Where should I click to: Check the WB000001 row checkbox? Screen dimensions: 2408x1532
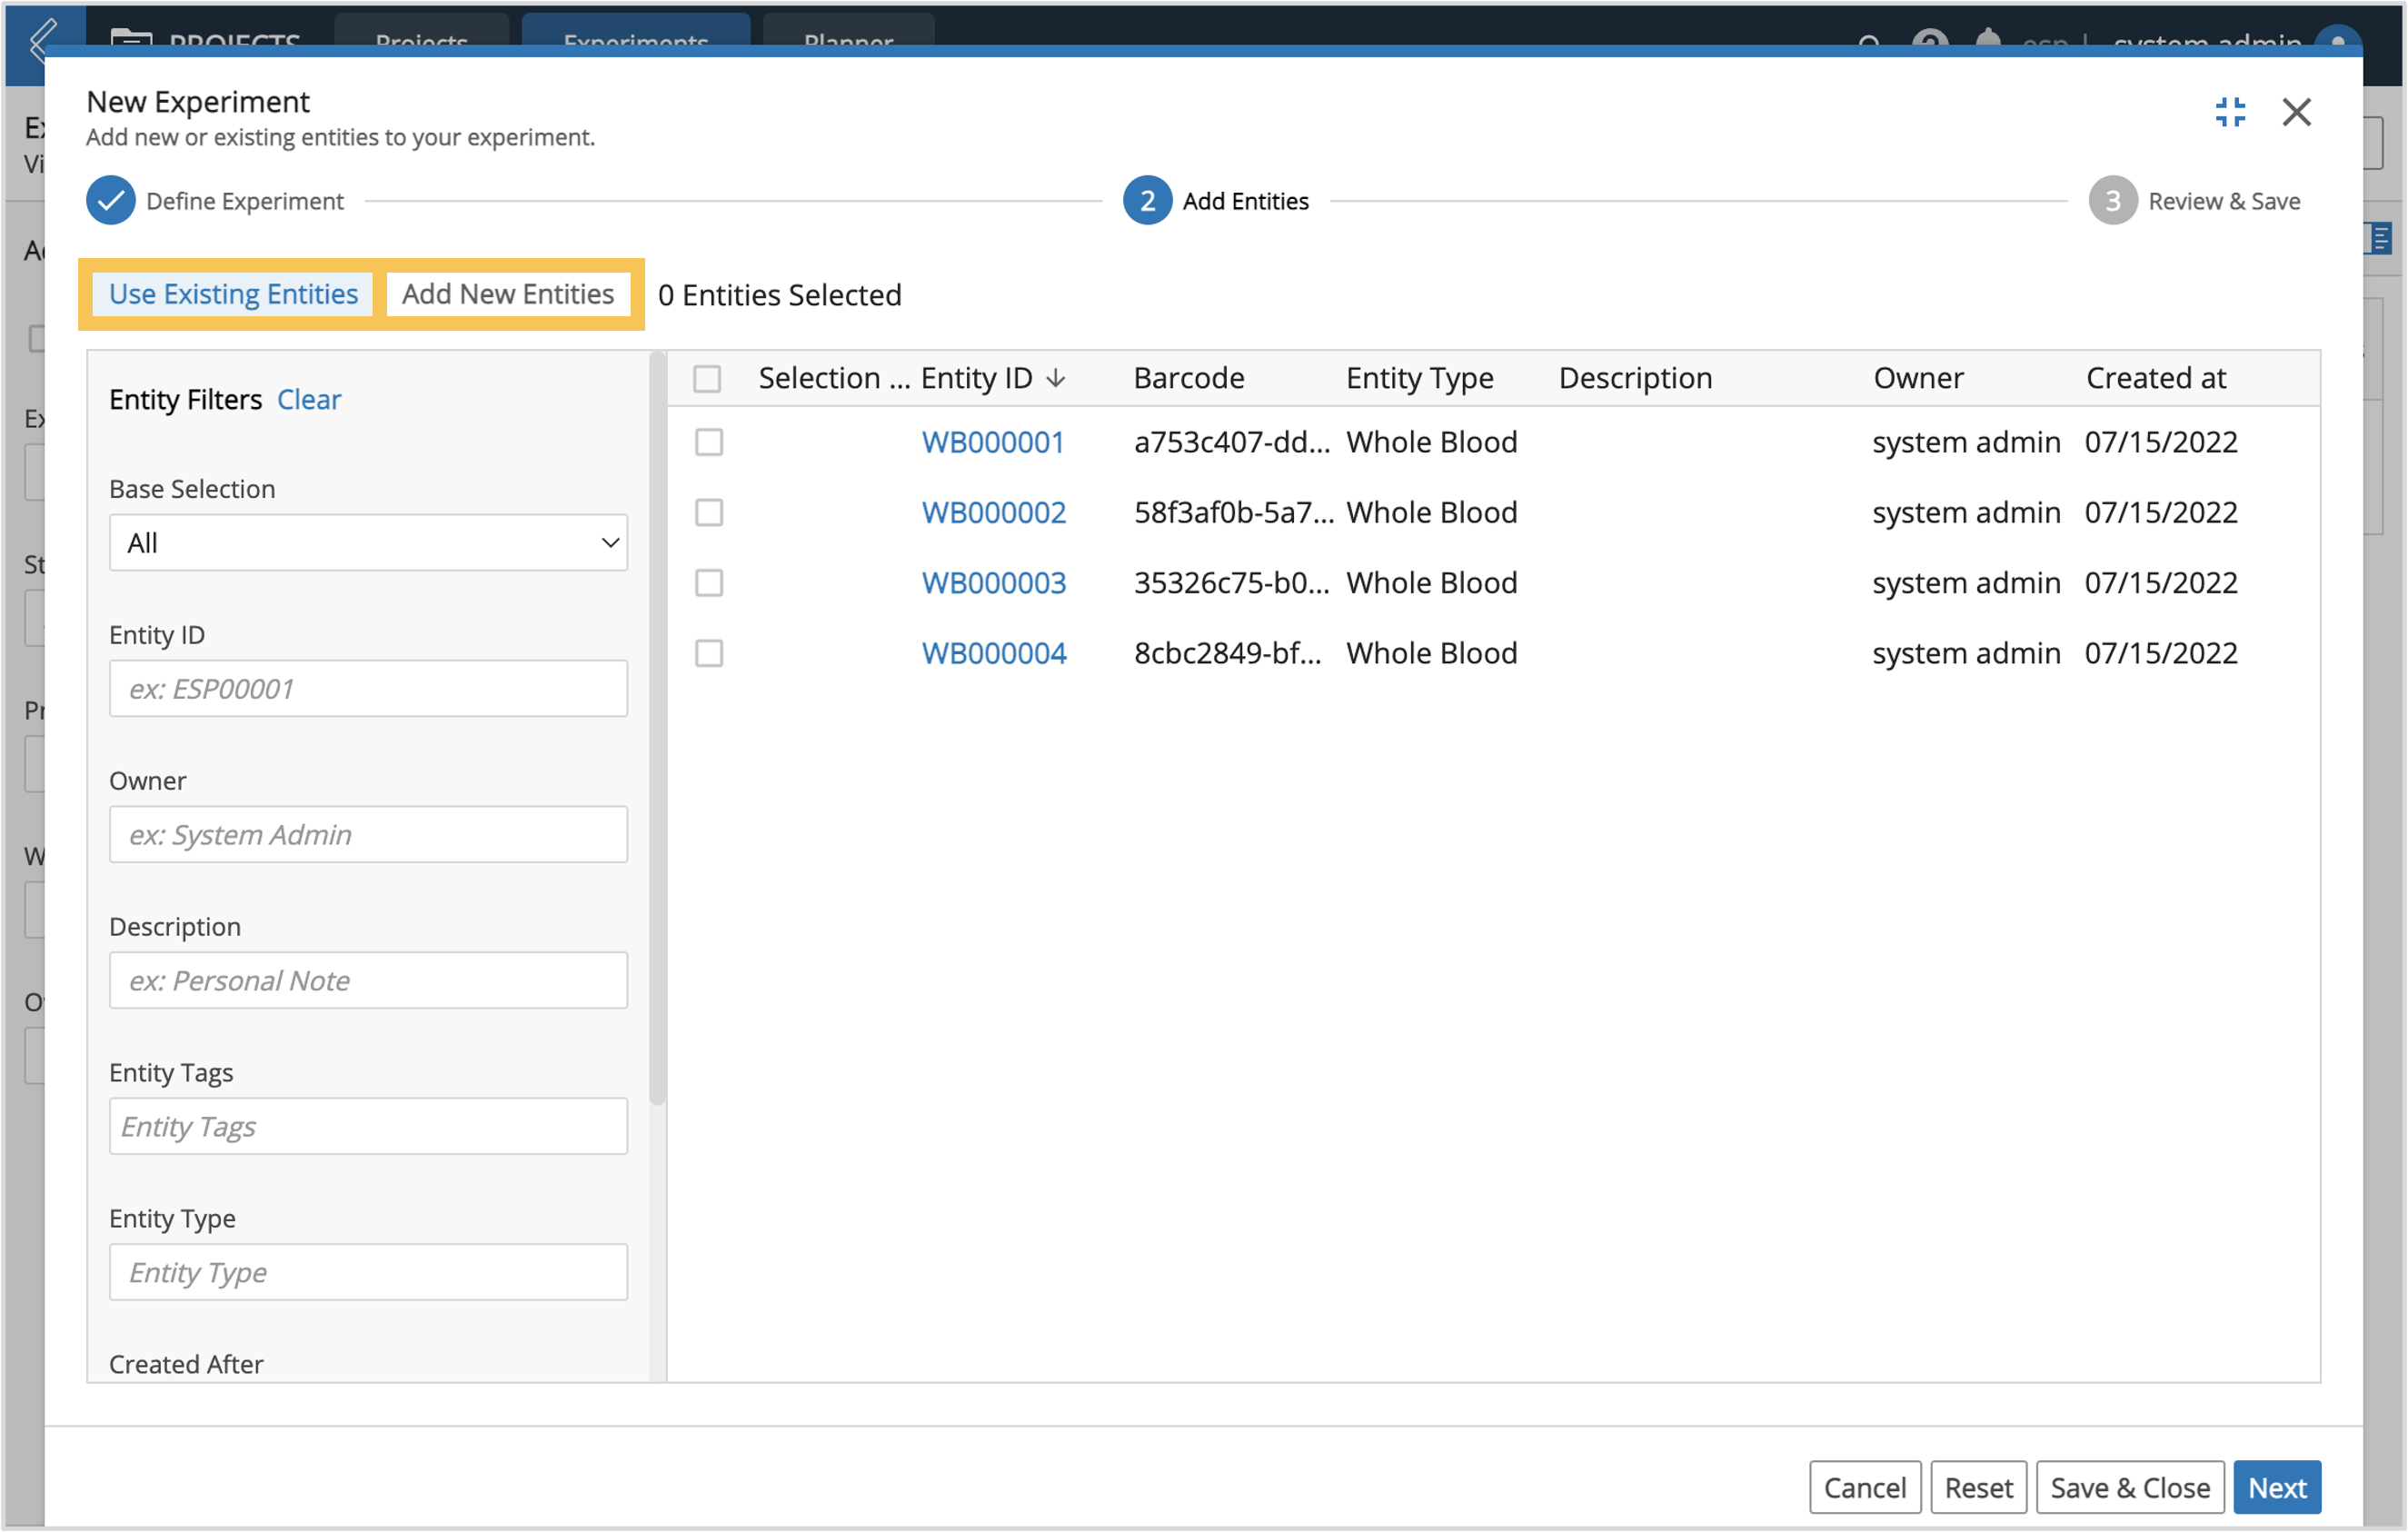pyautogui.click(x=709, y=442)
